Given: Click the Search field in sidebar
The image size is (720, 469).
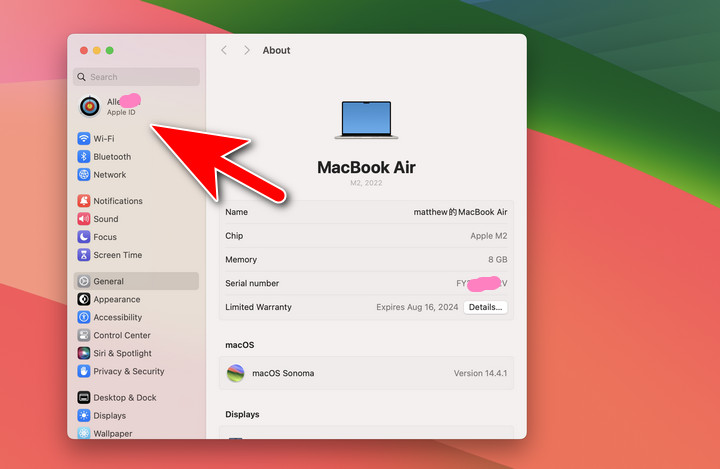Looking at the screenshot, I should tap(136, 77).
